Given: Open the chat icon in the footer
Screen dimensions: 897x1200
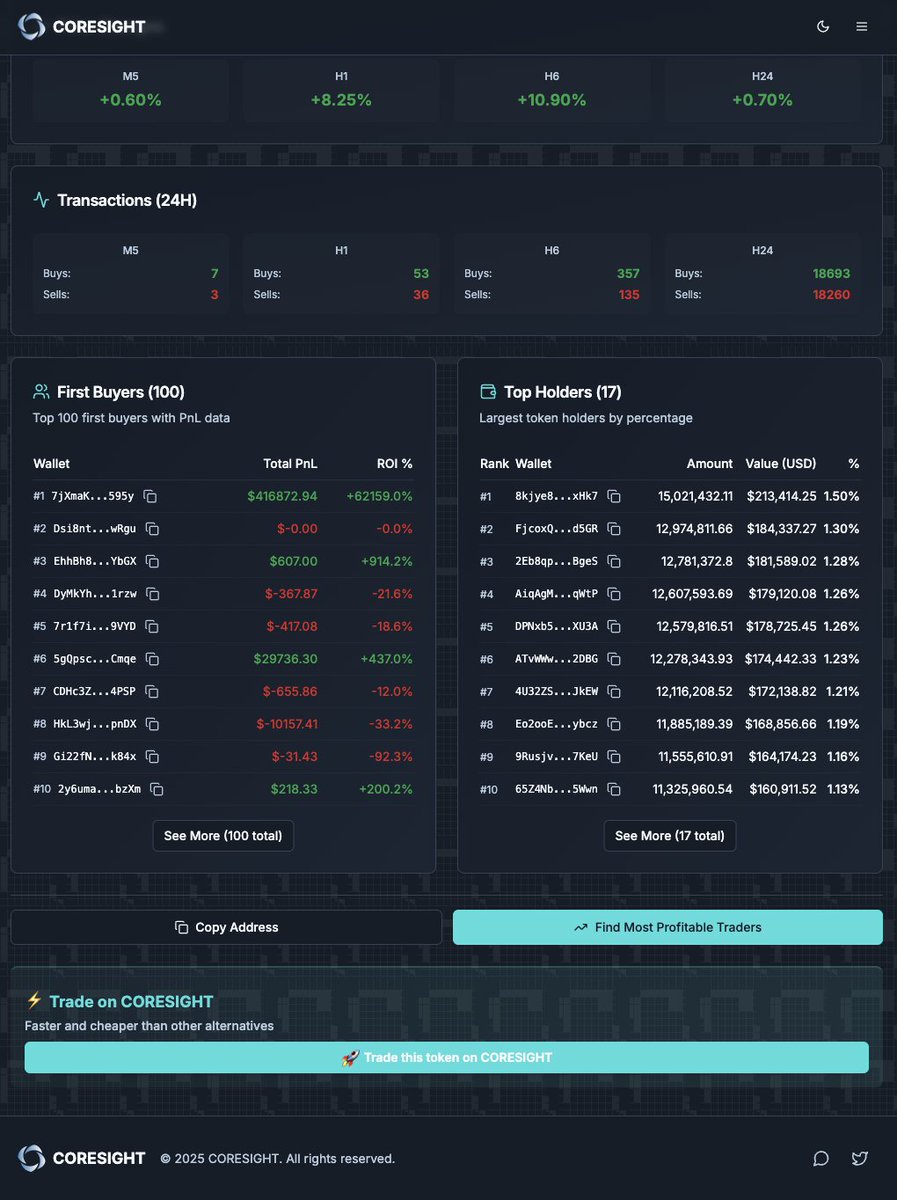Looking at the screenshot, I should coord(821,1158).
